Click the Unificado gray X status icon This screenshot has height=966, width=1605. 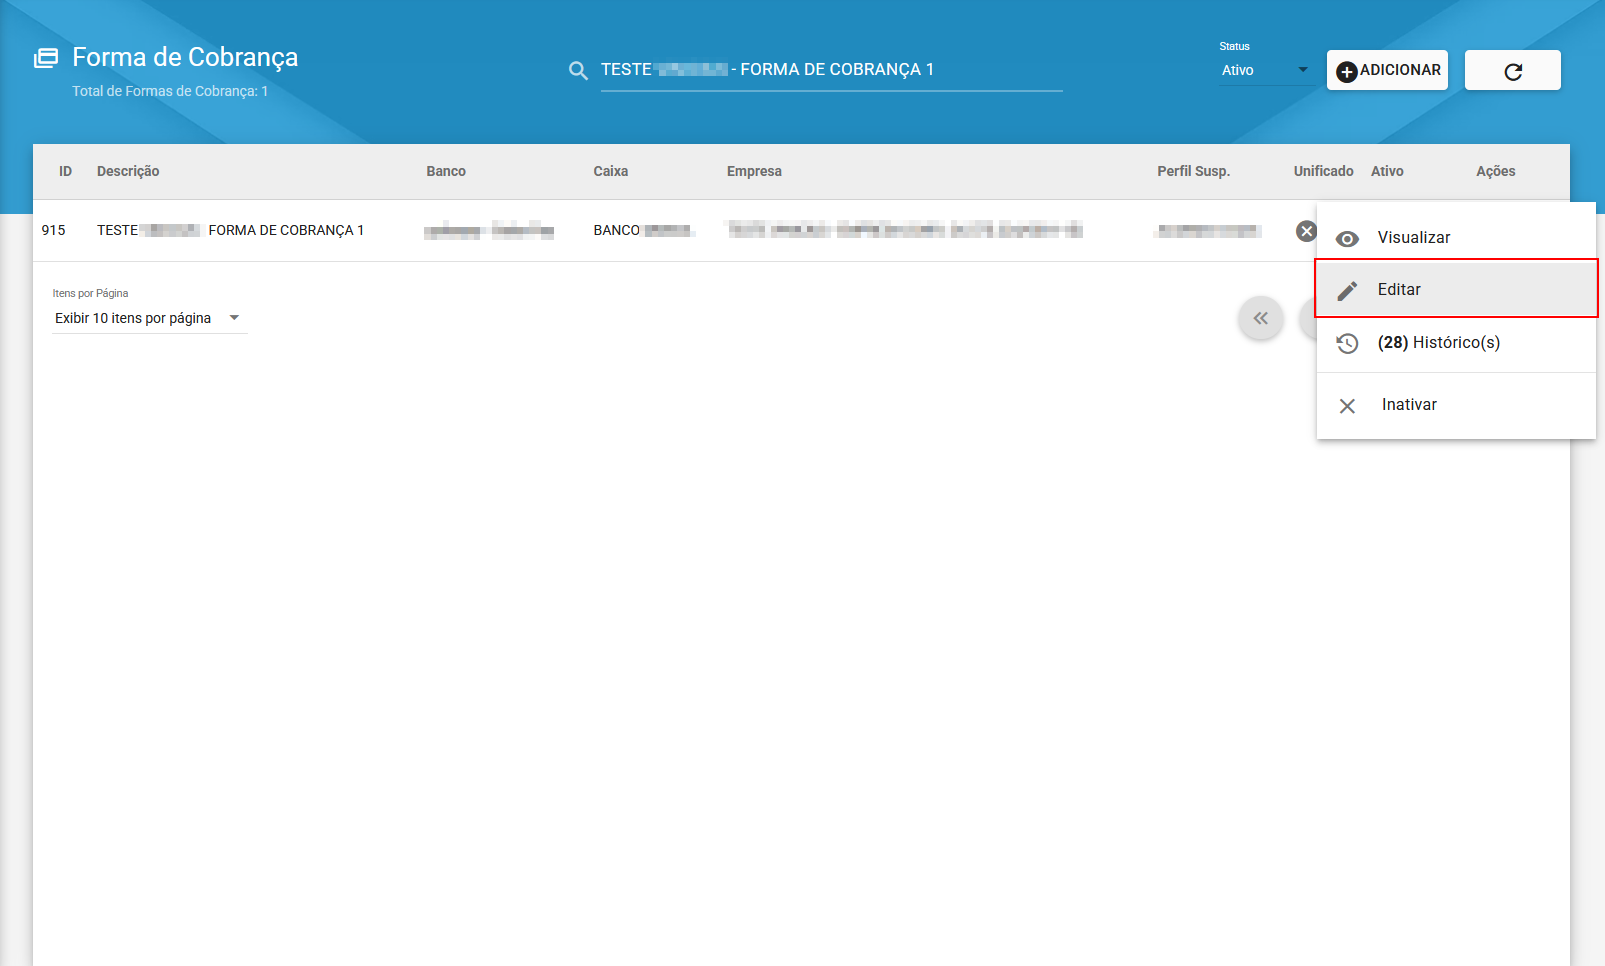(x=1306, y=231)
